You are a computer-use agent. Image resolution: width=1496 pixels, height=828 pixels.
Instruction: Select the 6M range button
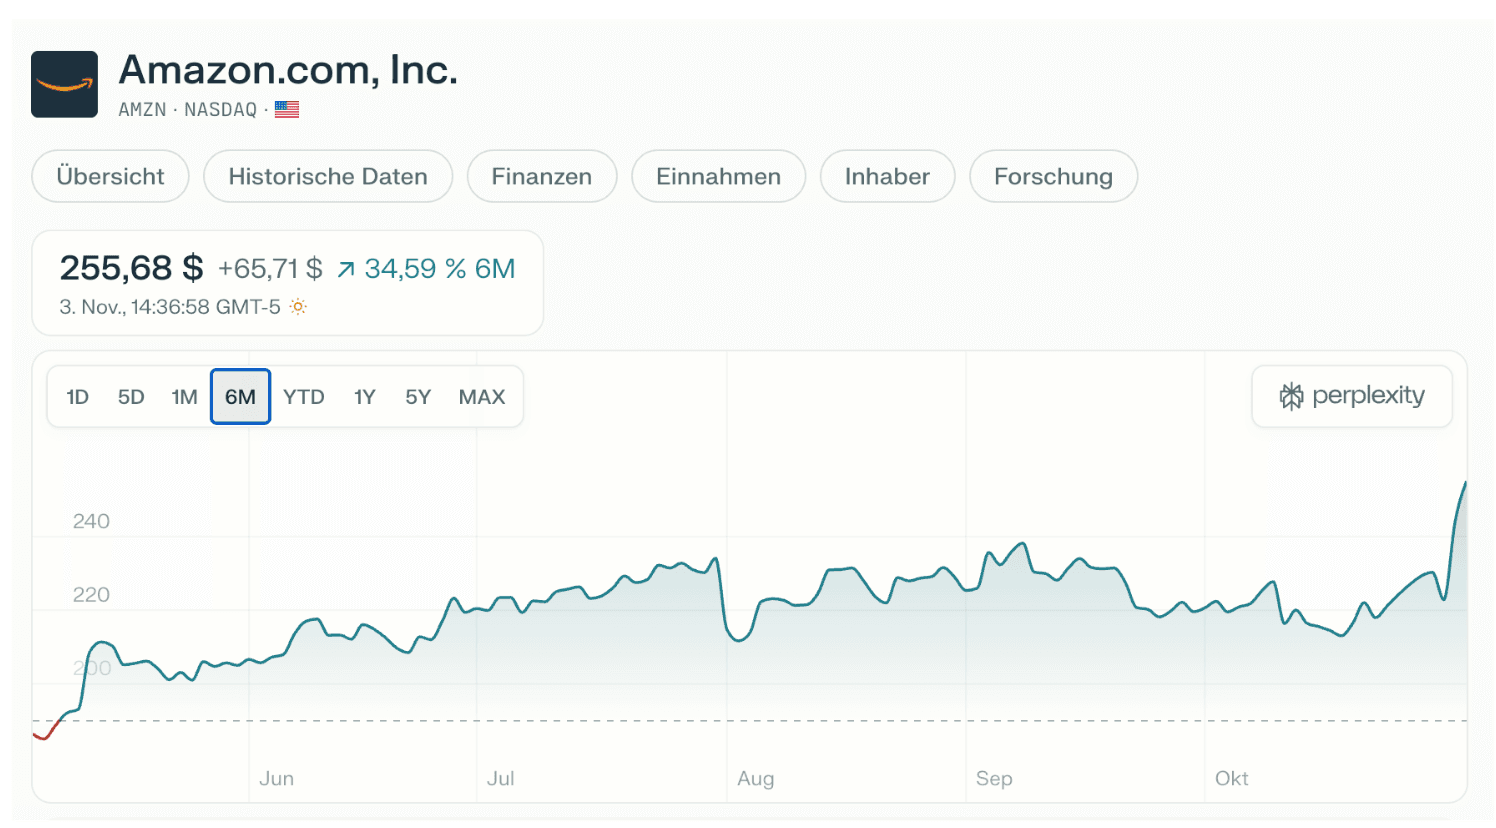click(240, 397)
